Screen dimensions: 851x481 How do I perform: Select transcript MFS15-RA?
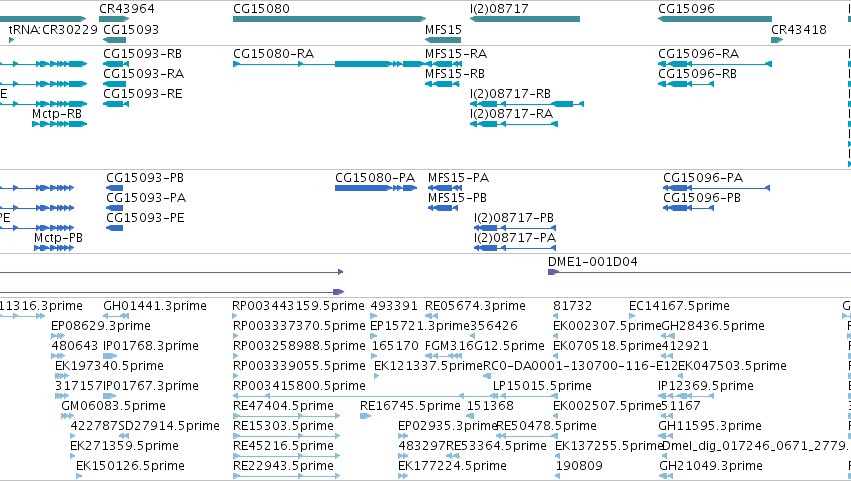pyautogui.click(x=443, y=64)
